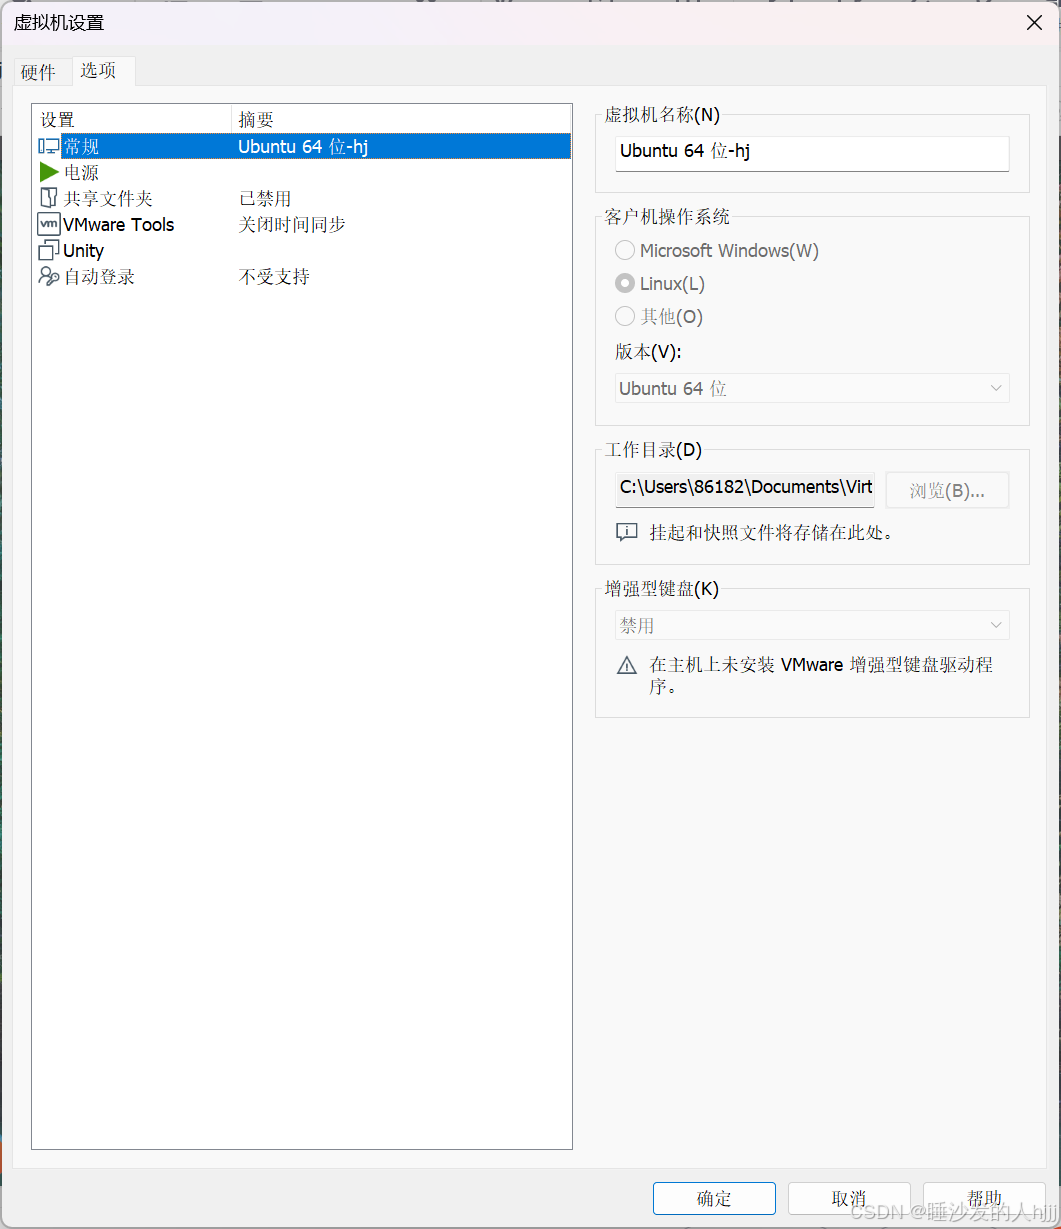Close the 虚拟机设置 dialog window
The image size is (1061, 1229).
click(1034, 22)
